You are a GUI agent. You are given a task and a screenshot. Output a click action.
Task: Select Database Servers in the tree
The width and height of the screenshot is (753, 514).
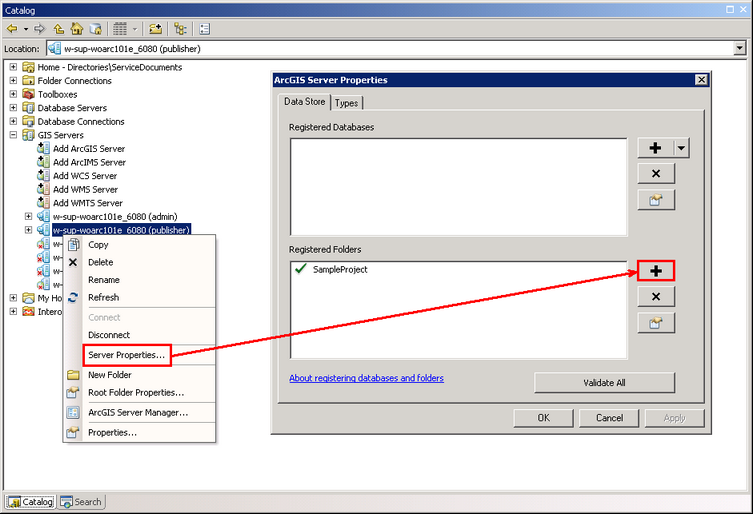pyautogui.click(x=72, y=108)
